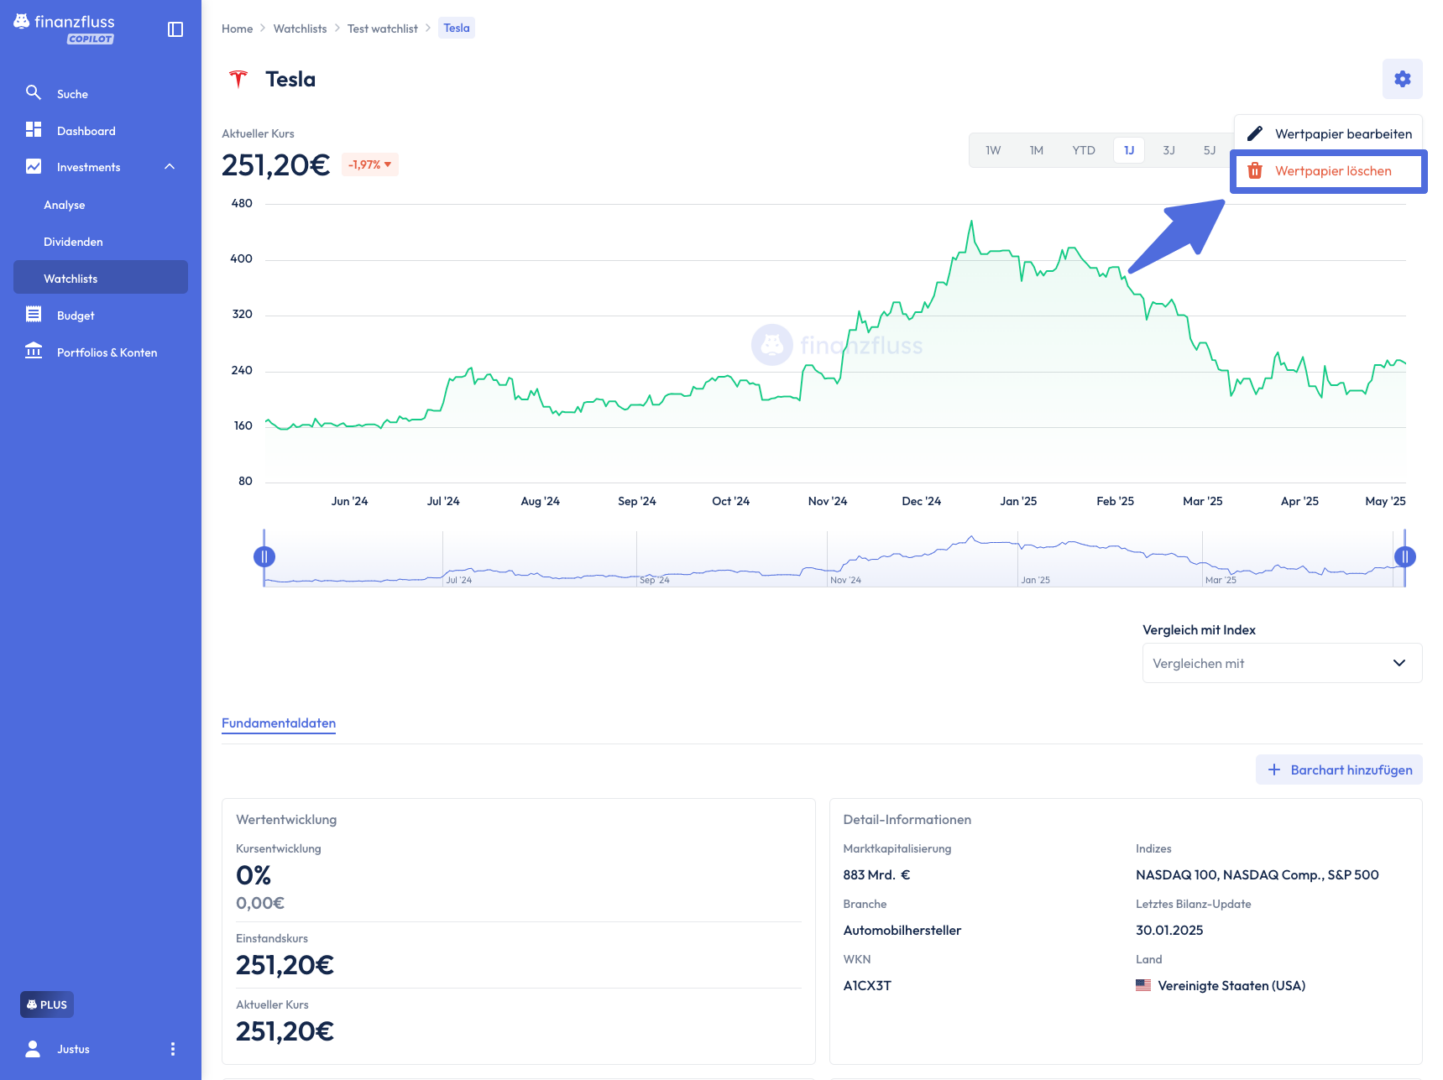Viewport: 1443px width, 1080px height.
Task: Click the USA flag icon
Action: point(1143,985)
